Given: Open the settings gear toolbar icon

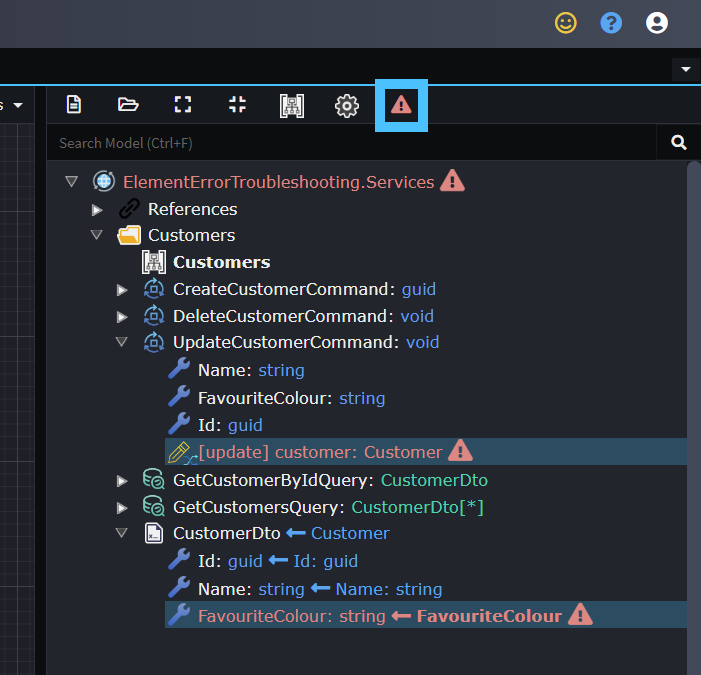Looking at the screenshot, I should point(346,106).
